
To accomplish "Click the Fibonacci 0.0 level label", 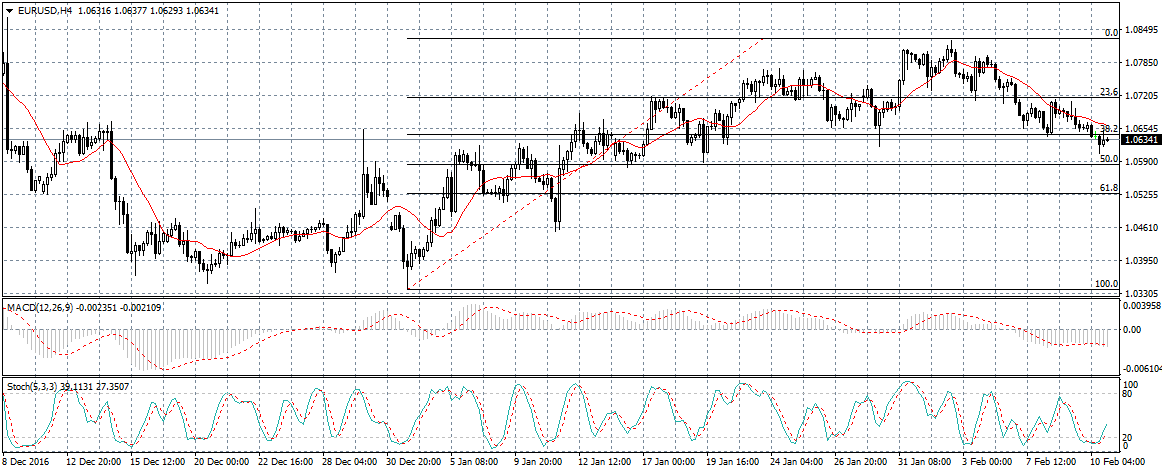I will [1110, 33].
